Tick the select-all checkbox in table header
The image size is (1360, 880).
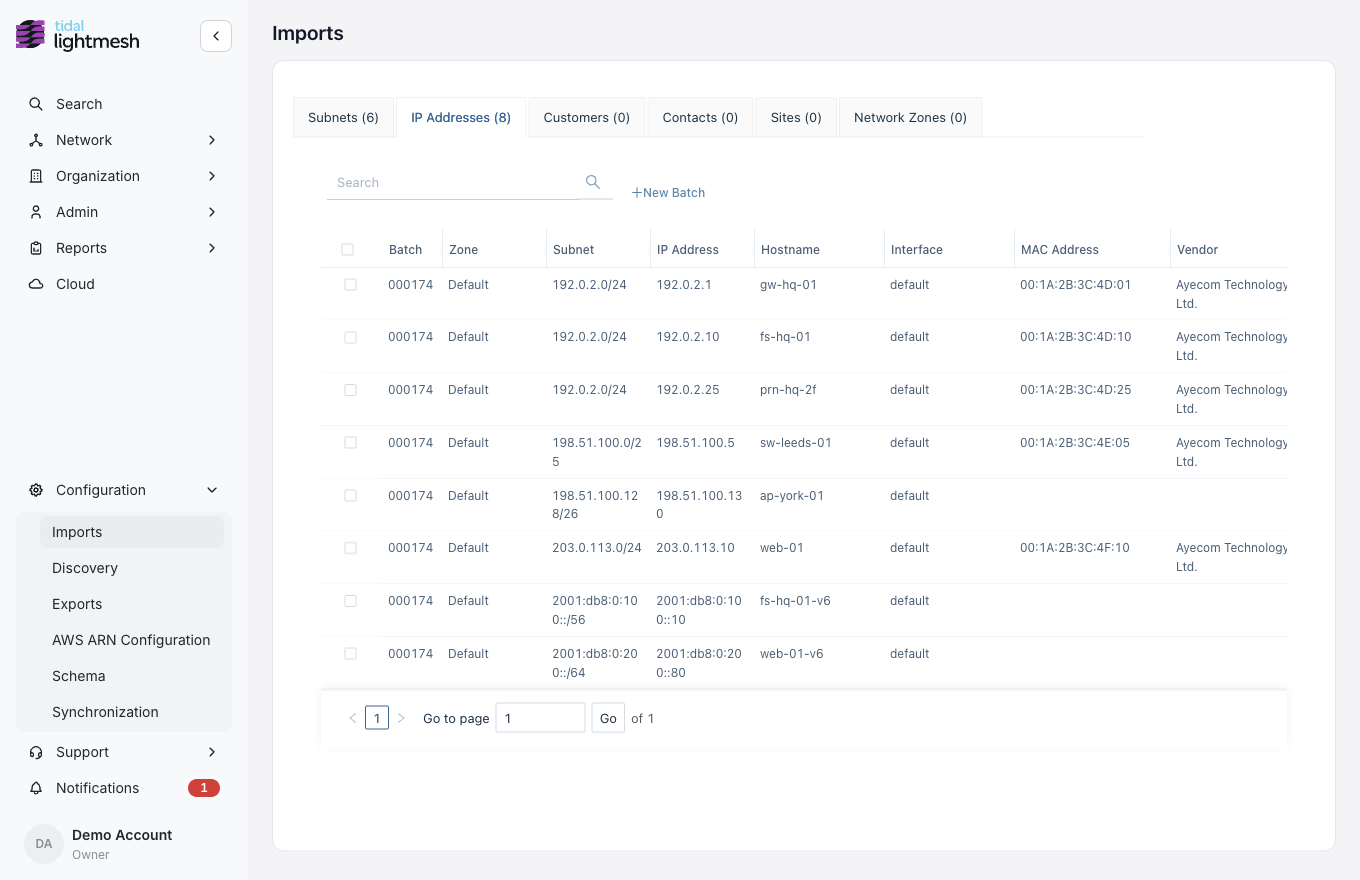point(347,249)
